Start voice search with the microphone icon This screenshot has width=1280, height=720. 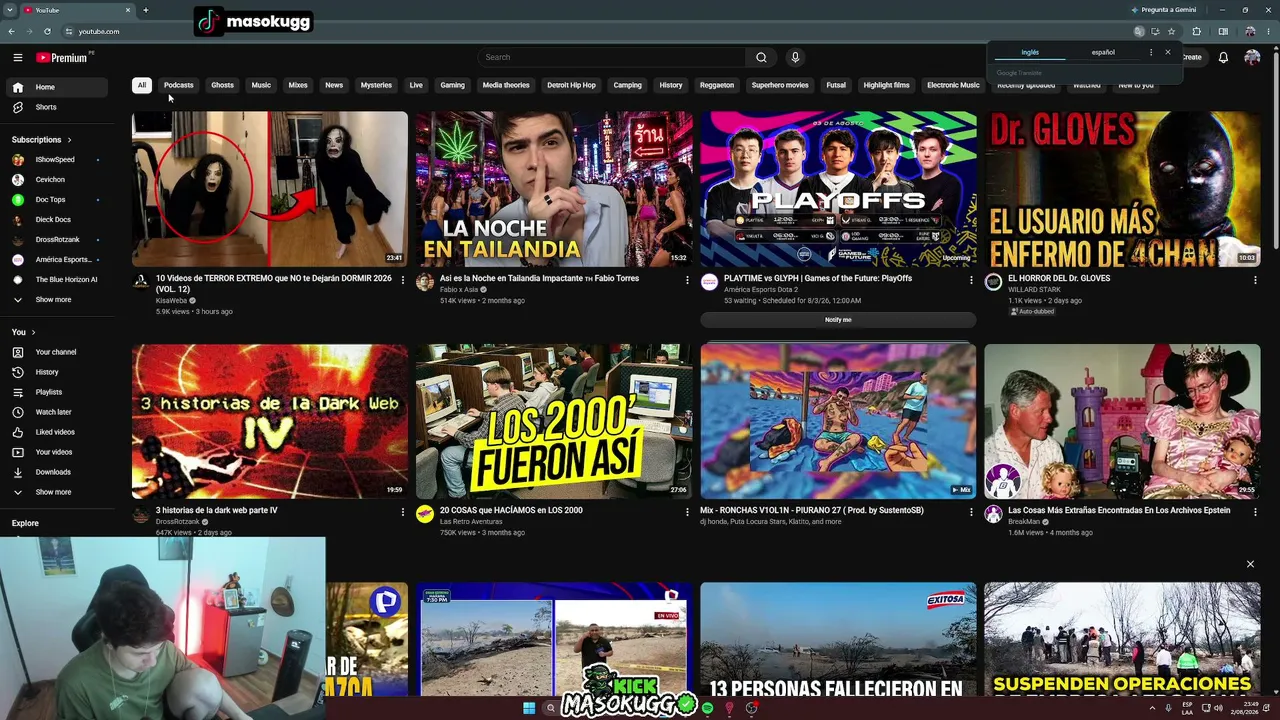795,57
